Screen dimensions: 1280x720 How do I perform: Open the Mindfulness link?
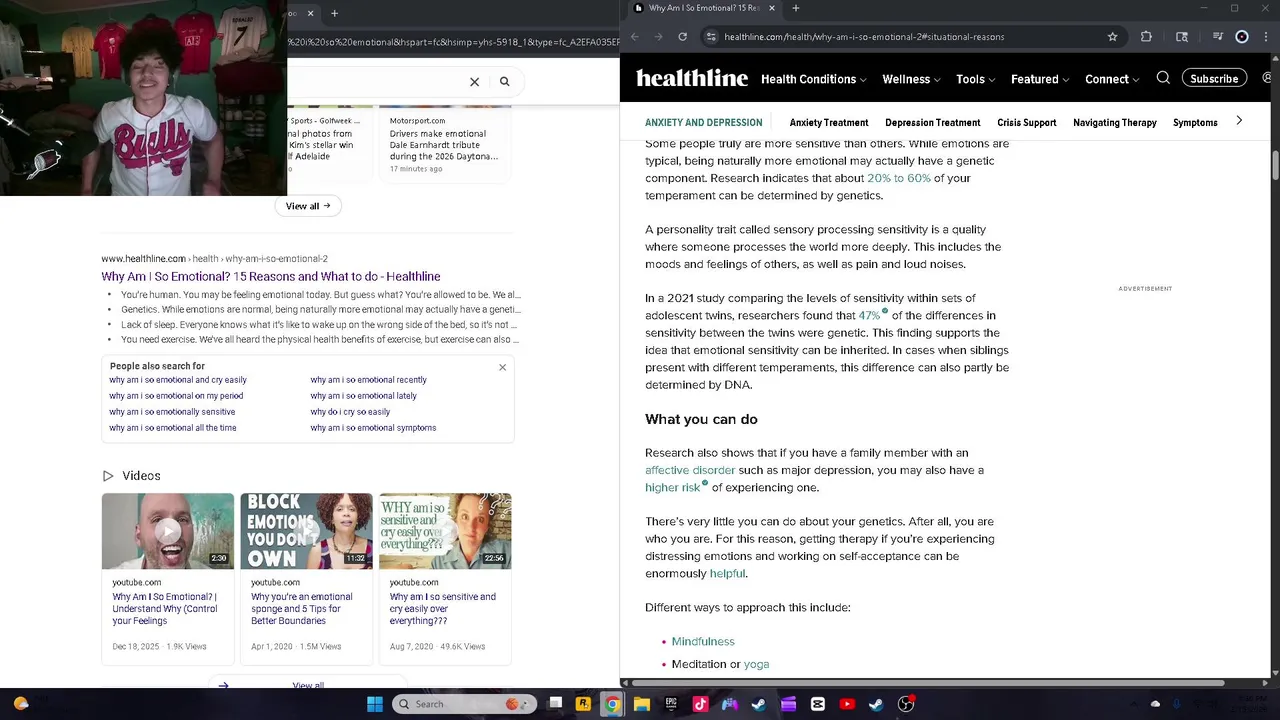tap(703, 641)
